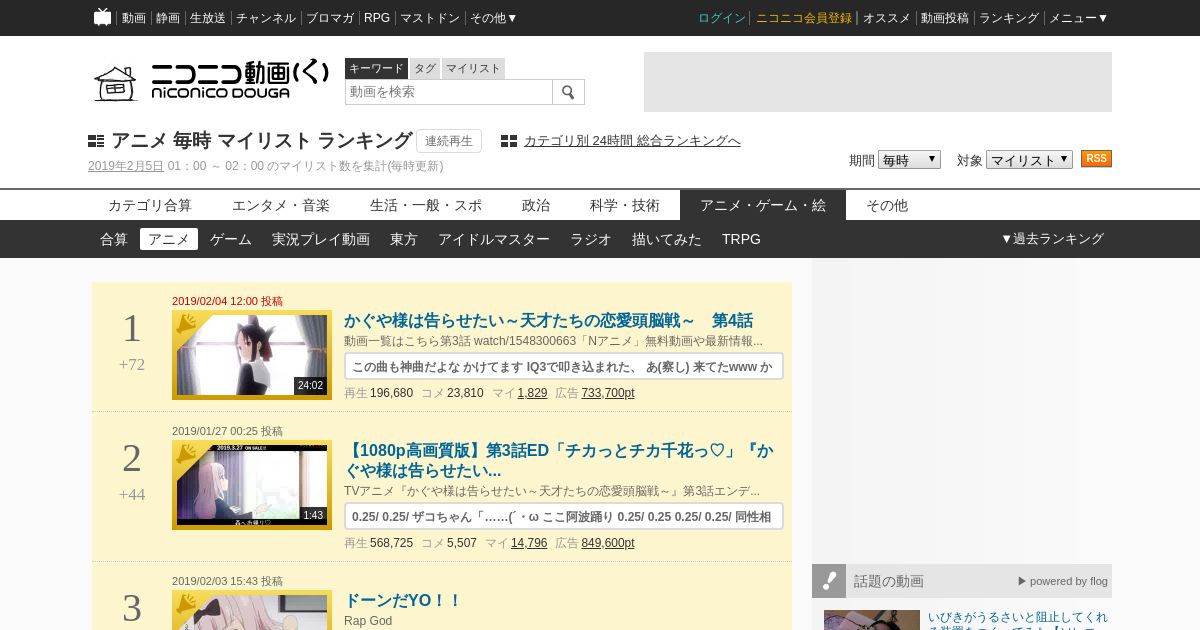Open その他 category tab

pyautogui.click(x=887, y=205)
